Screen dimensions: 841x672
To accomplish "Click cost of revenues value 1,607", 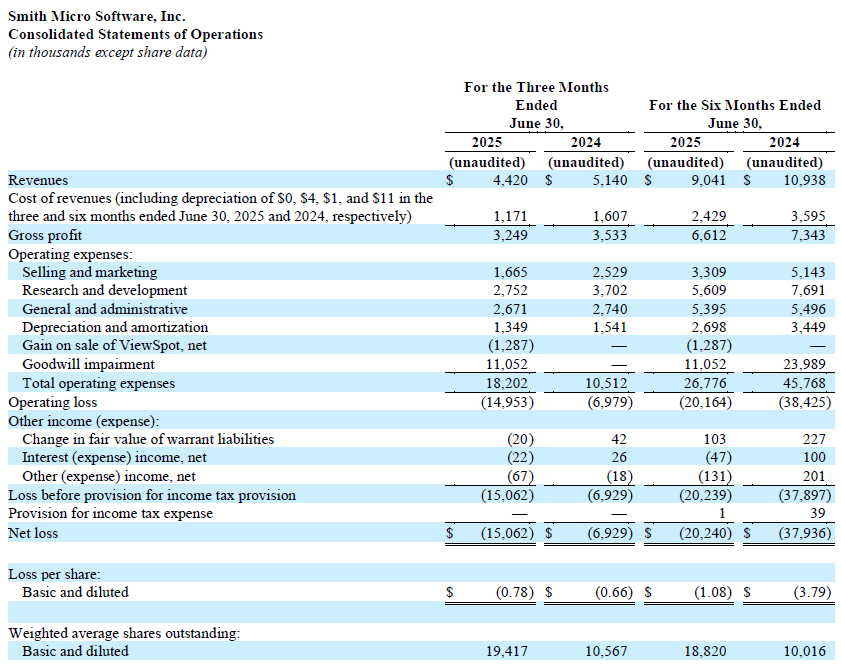I will 610,217.
